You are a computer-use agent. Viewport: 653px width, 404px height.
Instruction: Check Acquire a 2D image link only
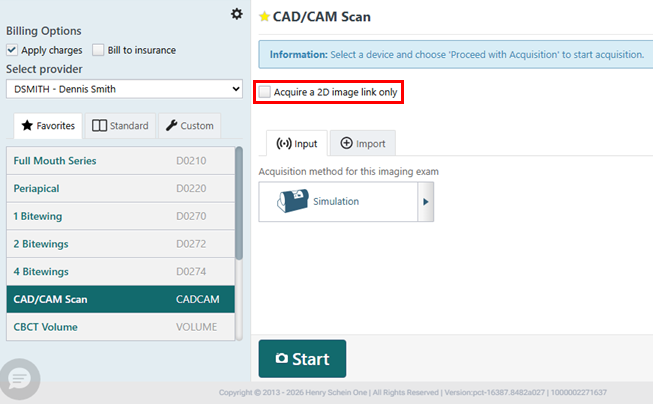coord(265,92)
